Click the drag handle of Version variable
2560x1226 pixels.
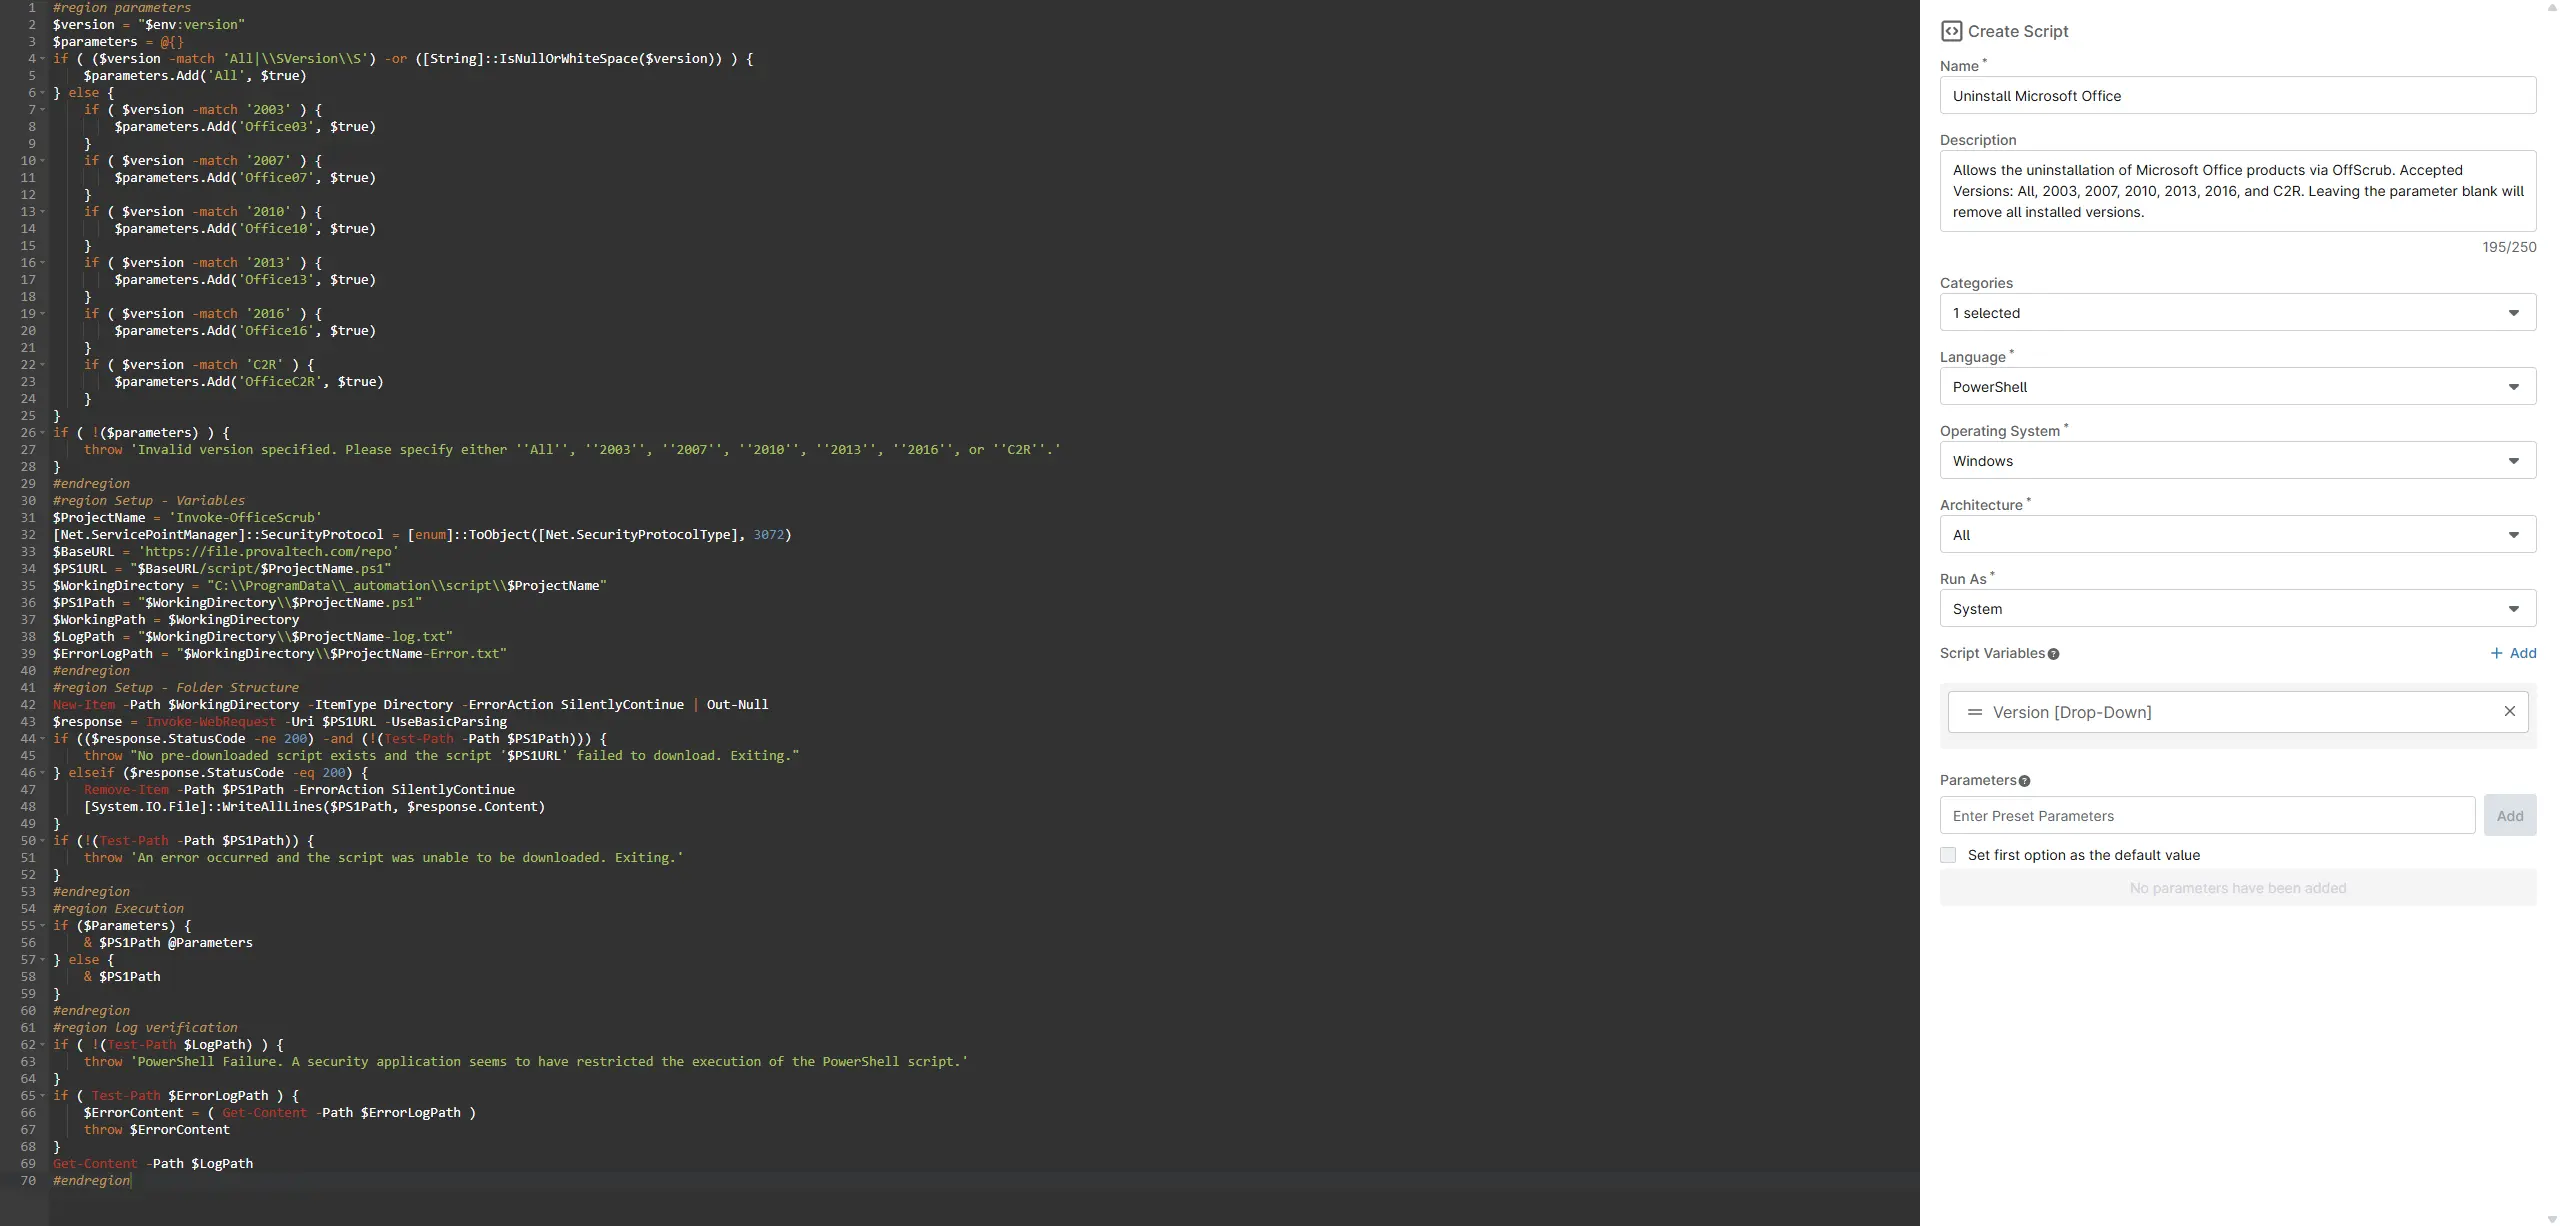click(x=1974, y=712)
